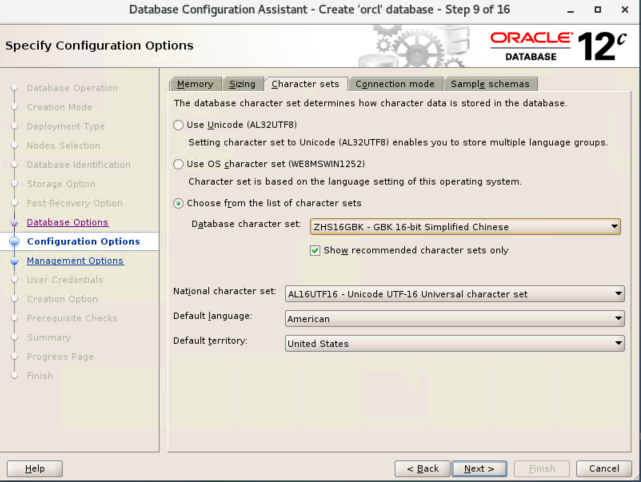The width and height of the screenshot is (641, 482).
Task: Go to Database Options step link
Action: (67, 222)
